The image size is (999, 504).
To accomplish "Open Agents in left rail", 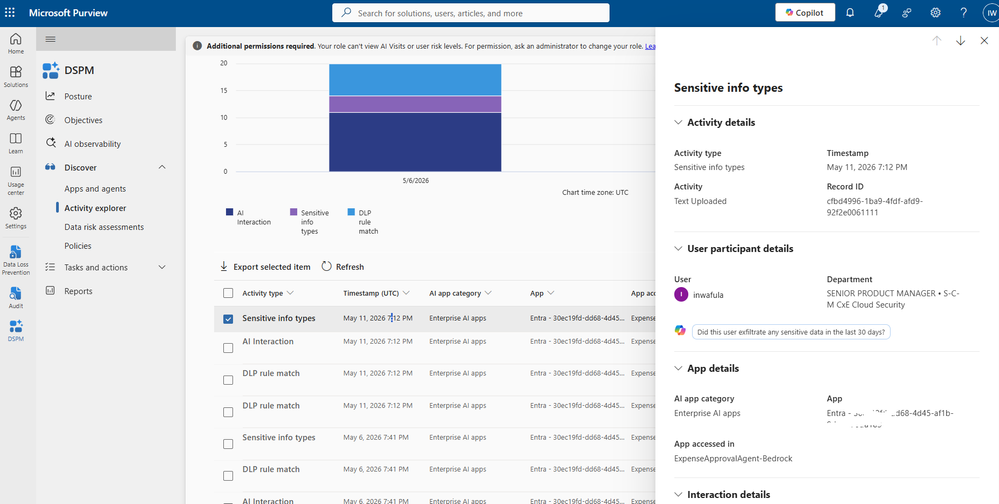I will [16, 110].
